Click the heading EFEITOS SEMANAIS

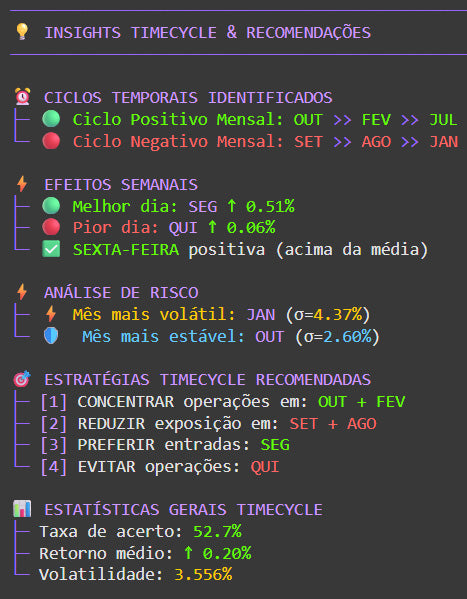tap(121, 185)
